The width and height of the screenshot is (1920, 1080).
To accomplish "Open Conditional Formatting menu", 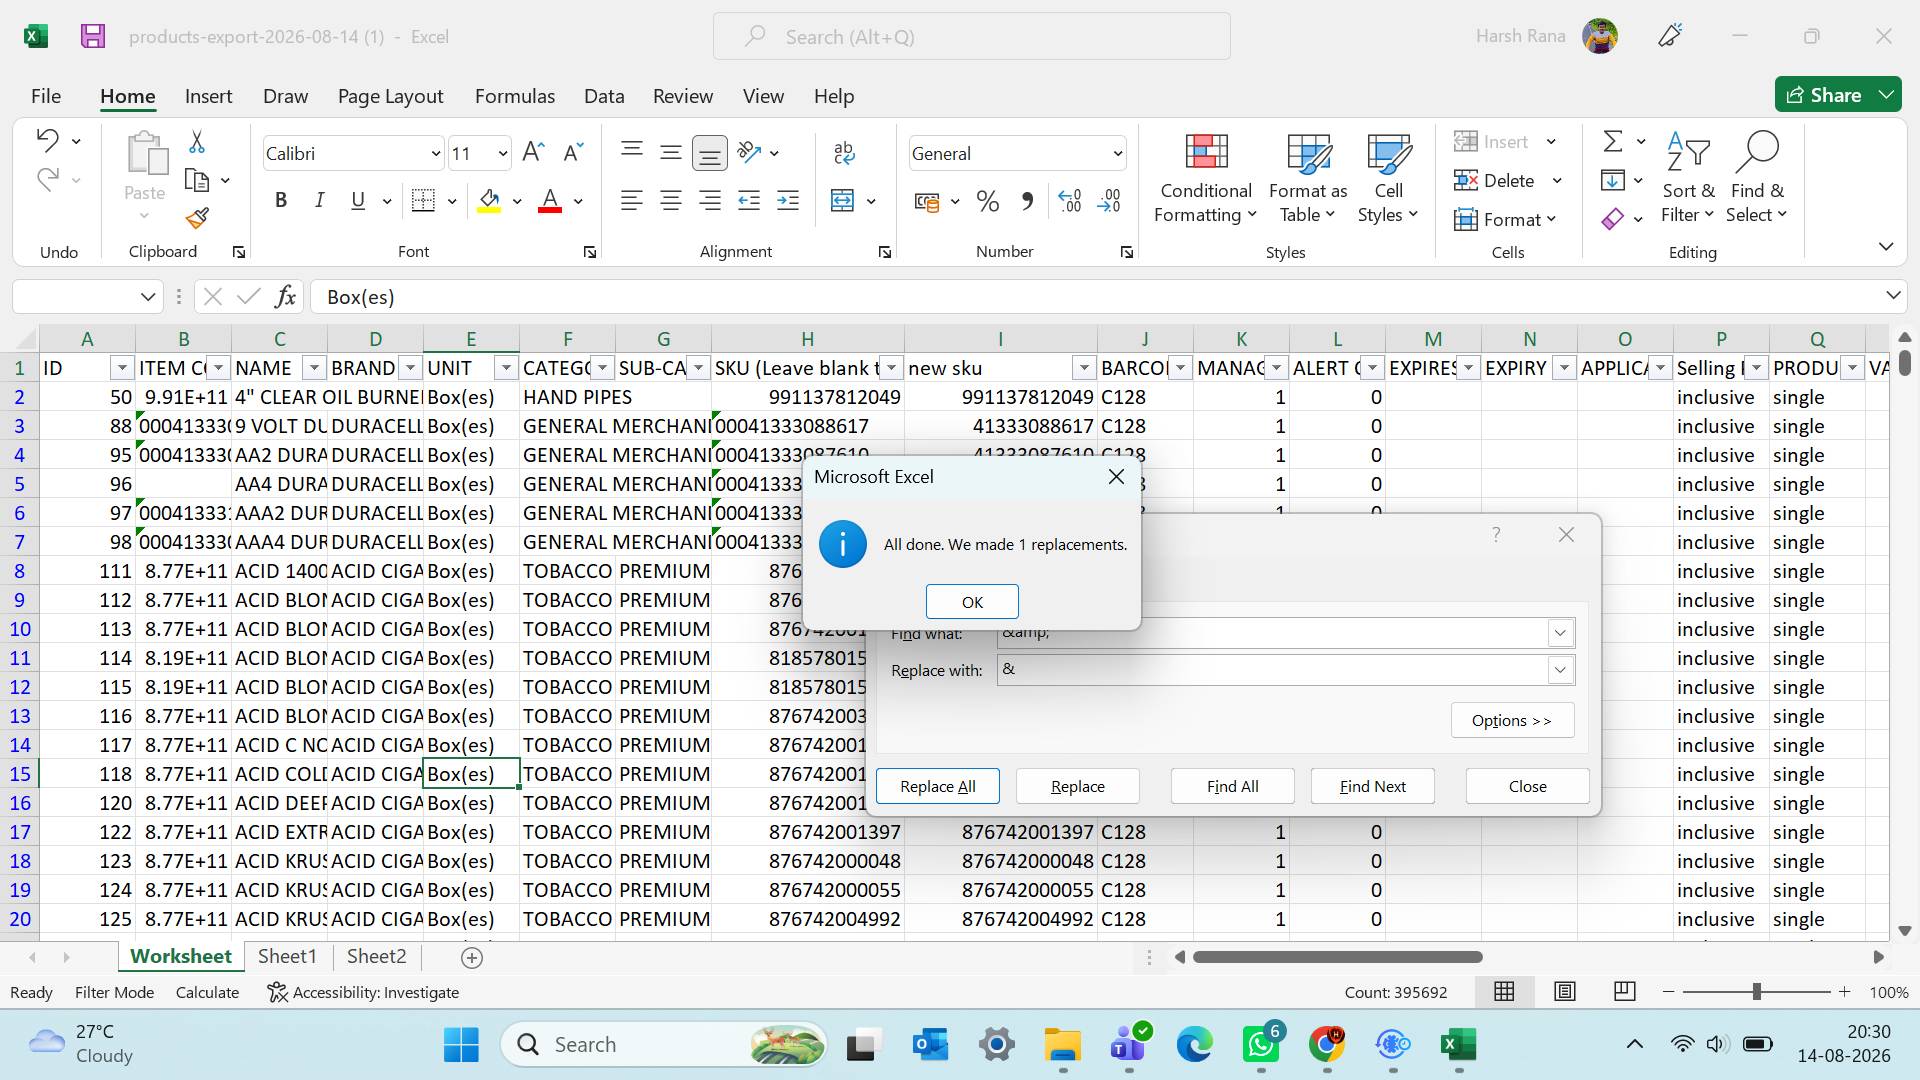I will (x=1205, y=179).
